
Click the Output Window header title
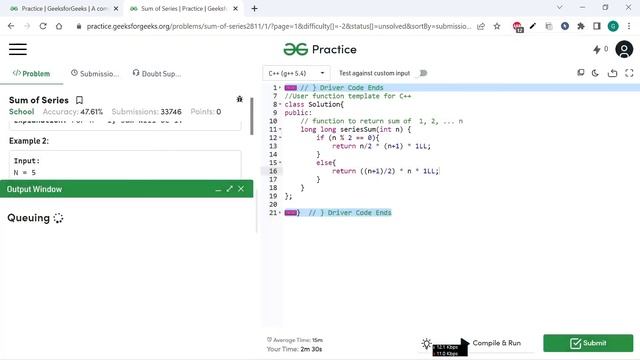[34, 189]
